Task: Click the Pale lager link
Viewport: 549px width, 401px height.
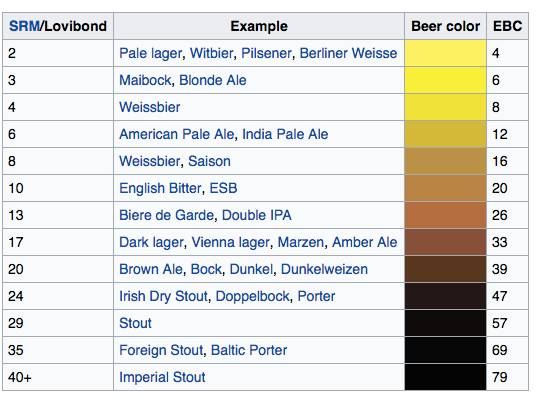Action: coord(151,54)
